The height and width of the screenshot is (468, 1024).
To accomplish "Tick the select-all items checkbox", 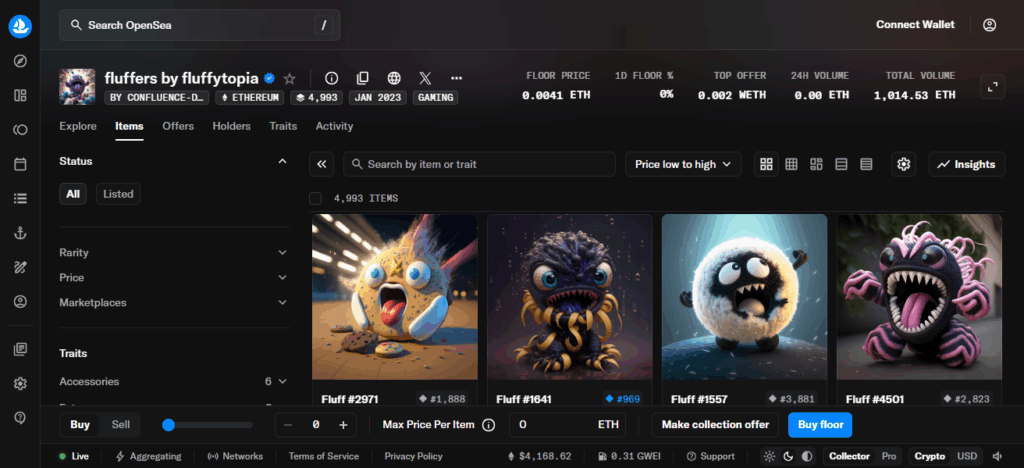I will click(x=315, y=198).
